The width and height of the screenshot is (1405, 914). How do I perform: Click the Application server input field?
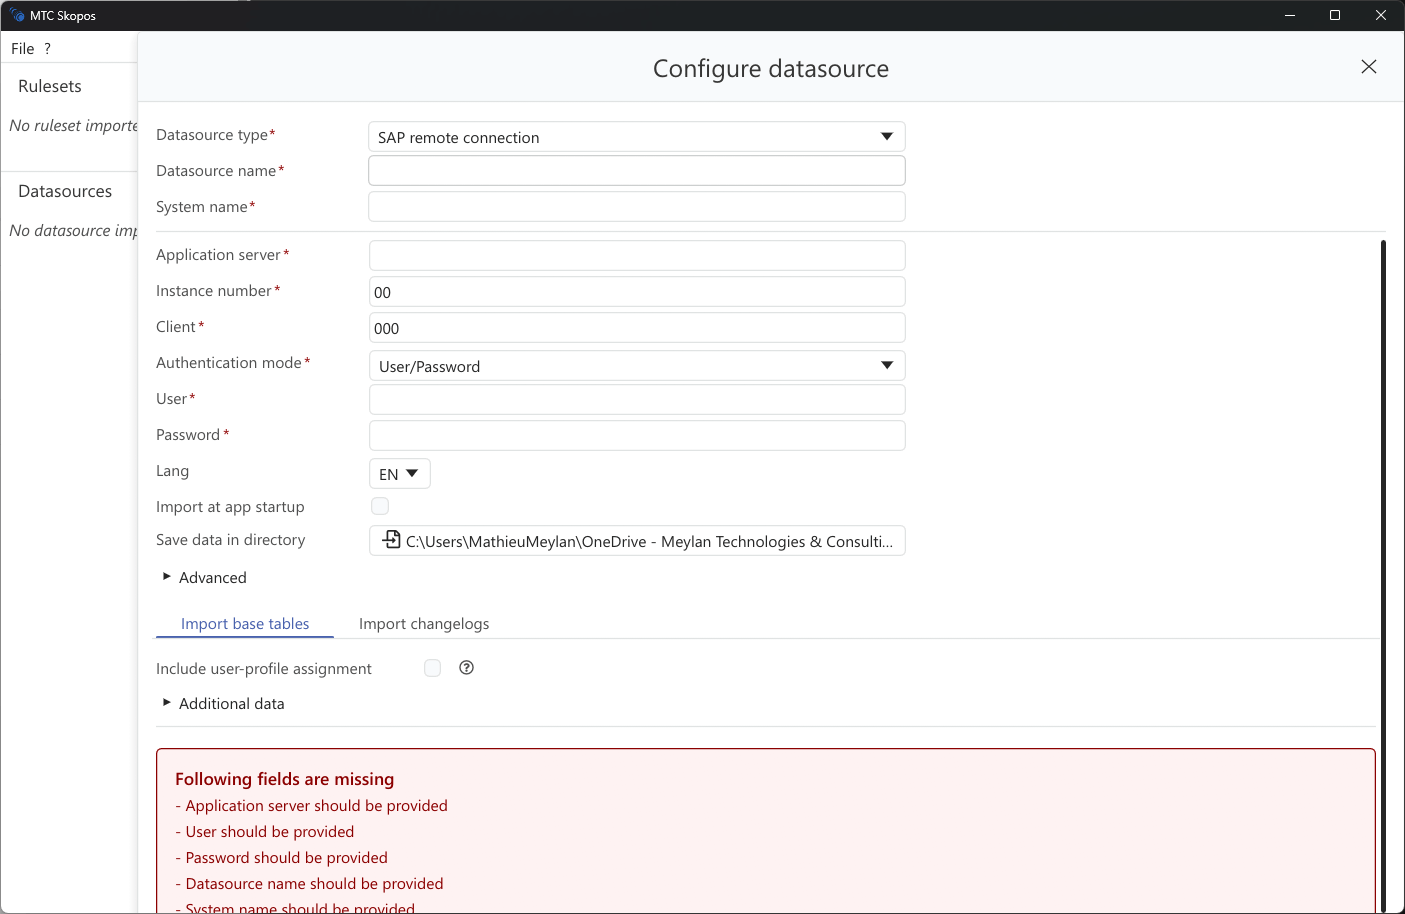[x=637, y=255]
